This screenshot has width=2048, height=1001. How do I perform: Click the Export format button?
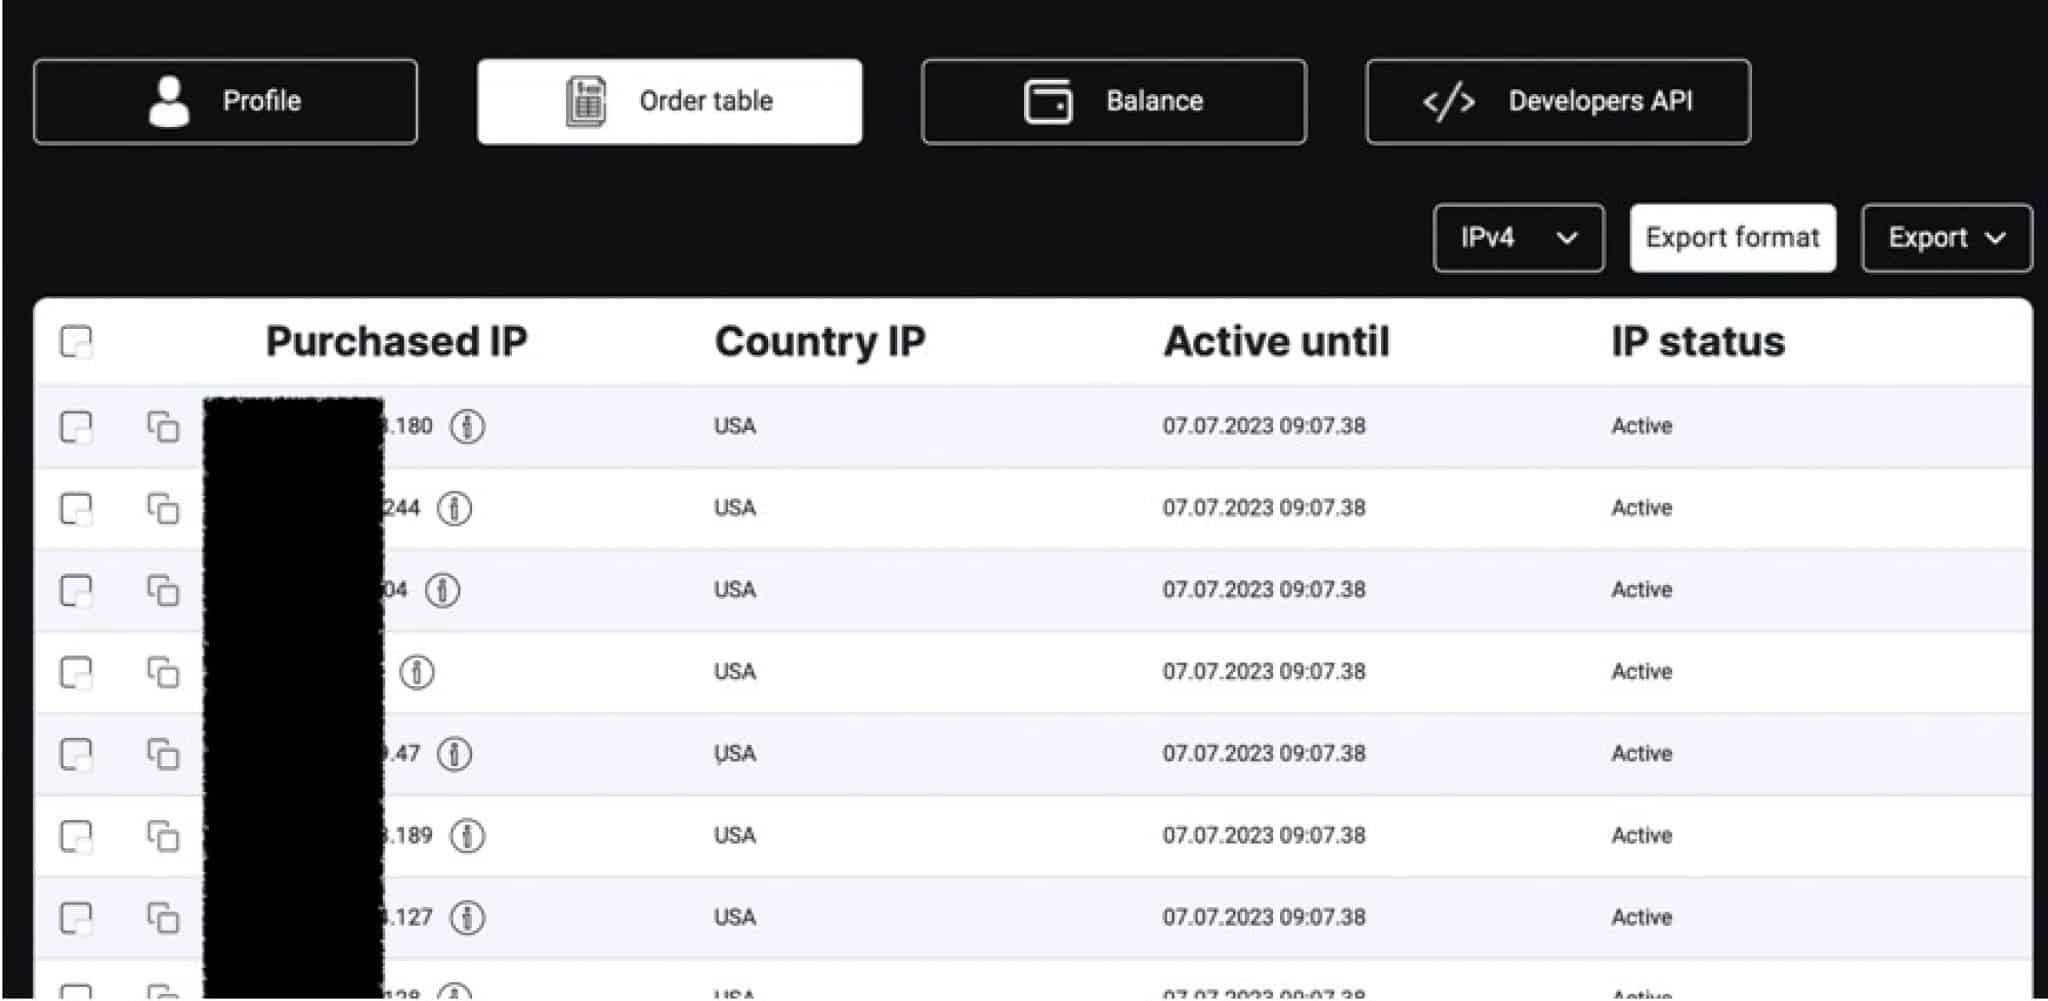1732,238
